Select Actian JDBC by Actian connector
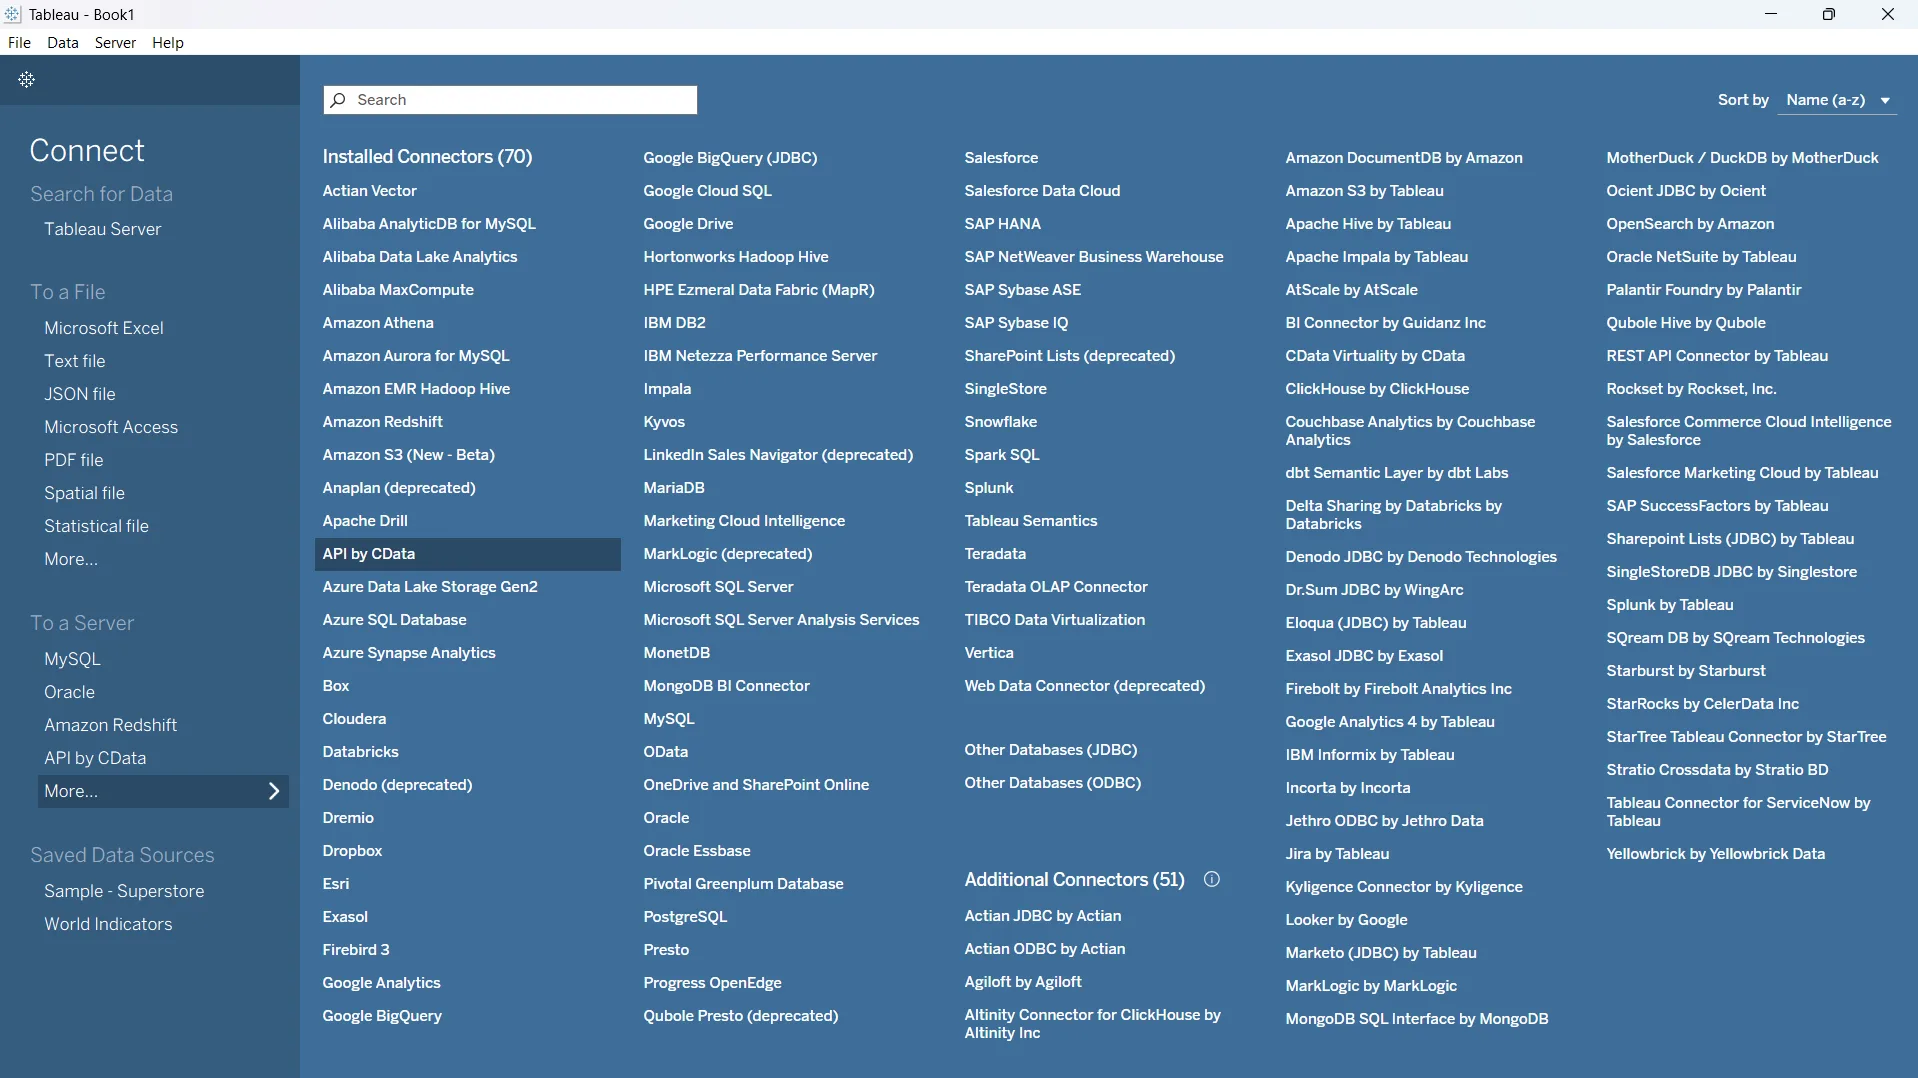 point(1042,916)
